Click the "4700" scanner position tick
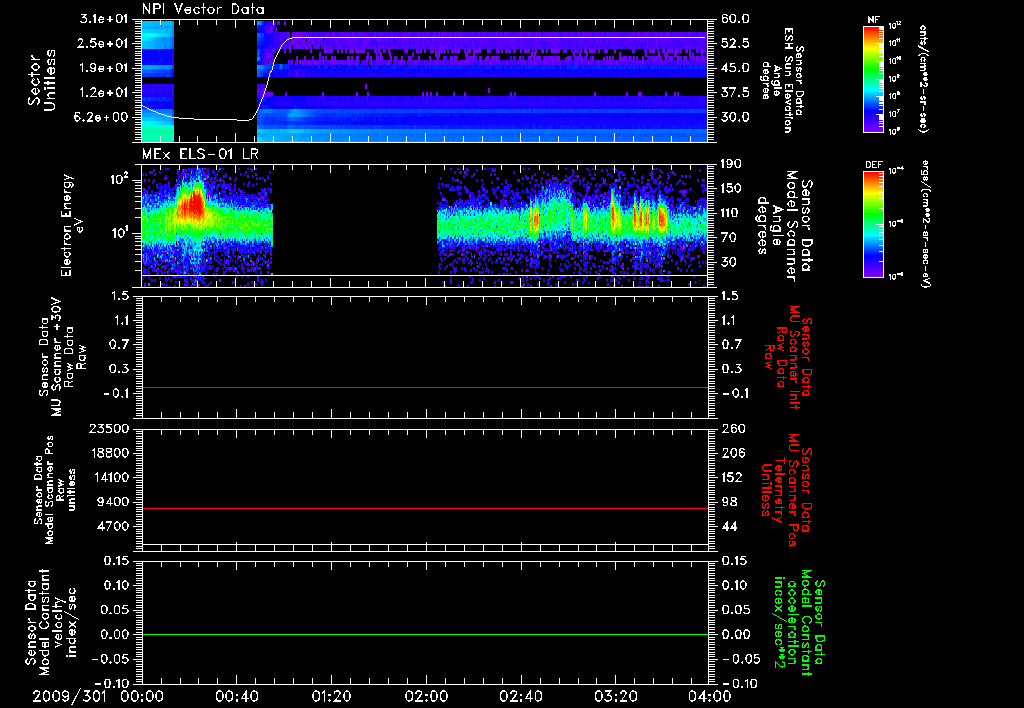Screen dimensions: 1024x708 click(x=113, y=526)
